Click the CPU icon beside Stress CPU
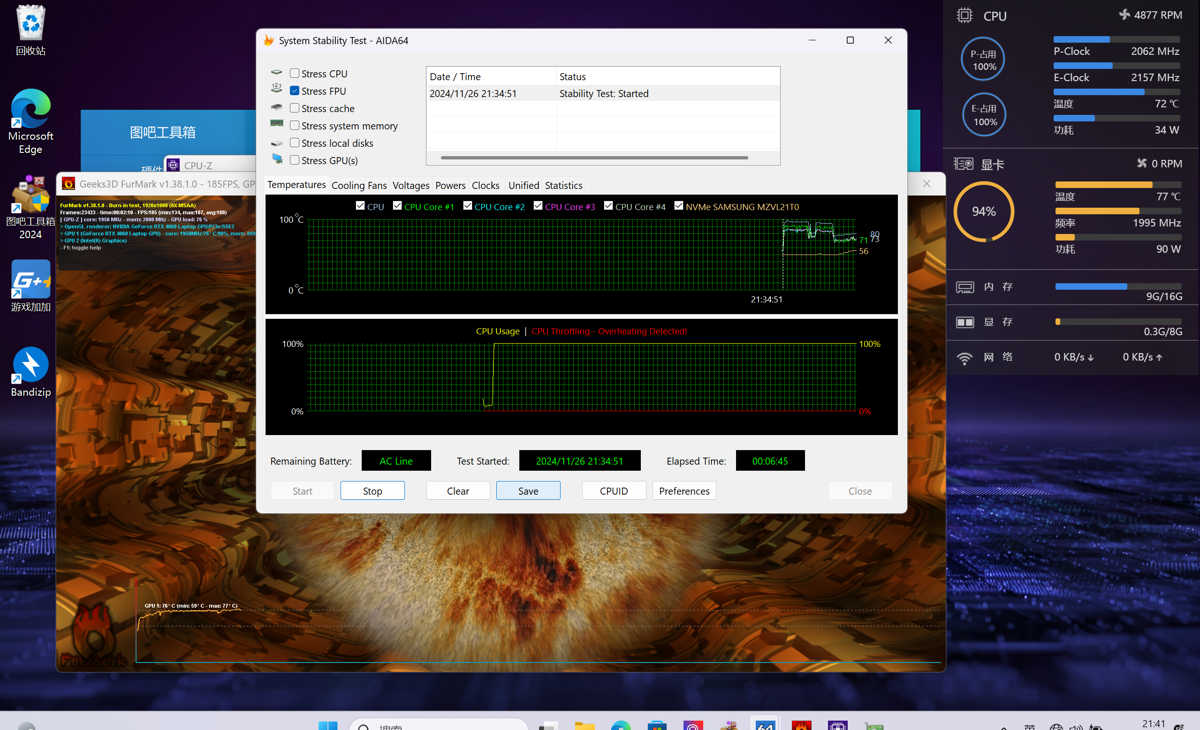The image size is (1200, 730). [x=277, y=73]
